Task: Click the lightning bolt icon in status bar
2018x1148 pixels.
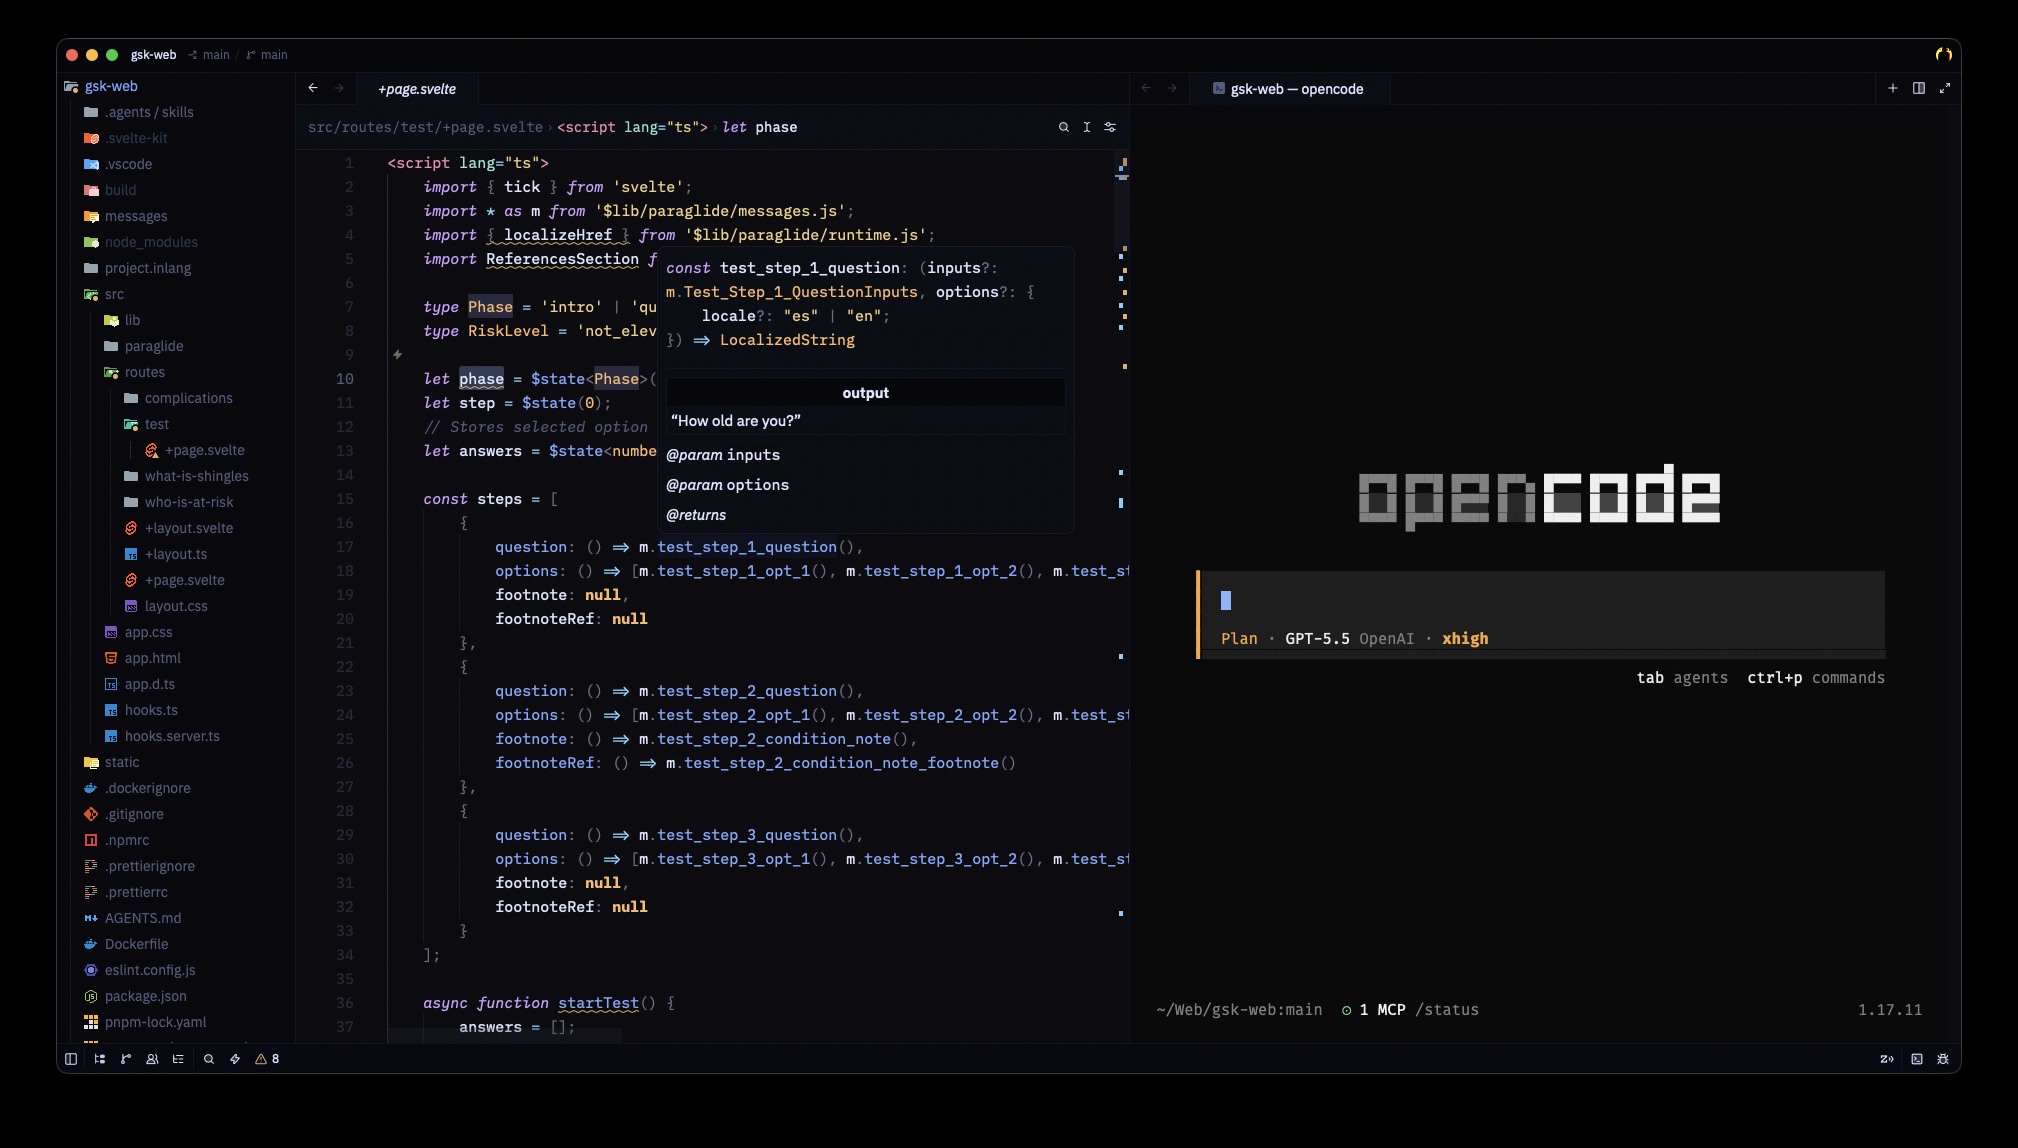Action: coord(235,1059)
